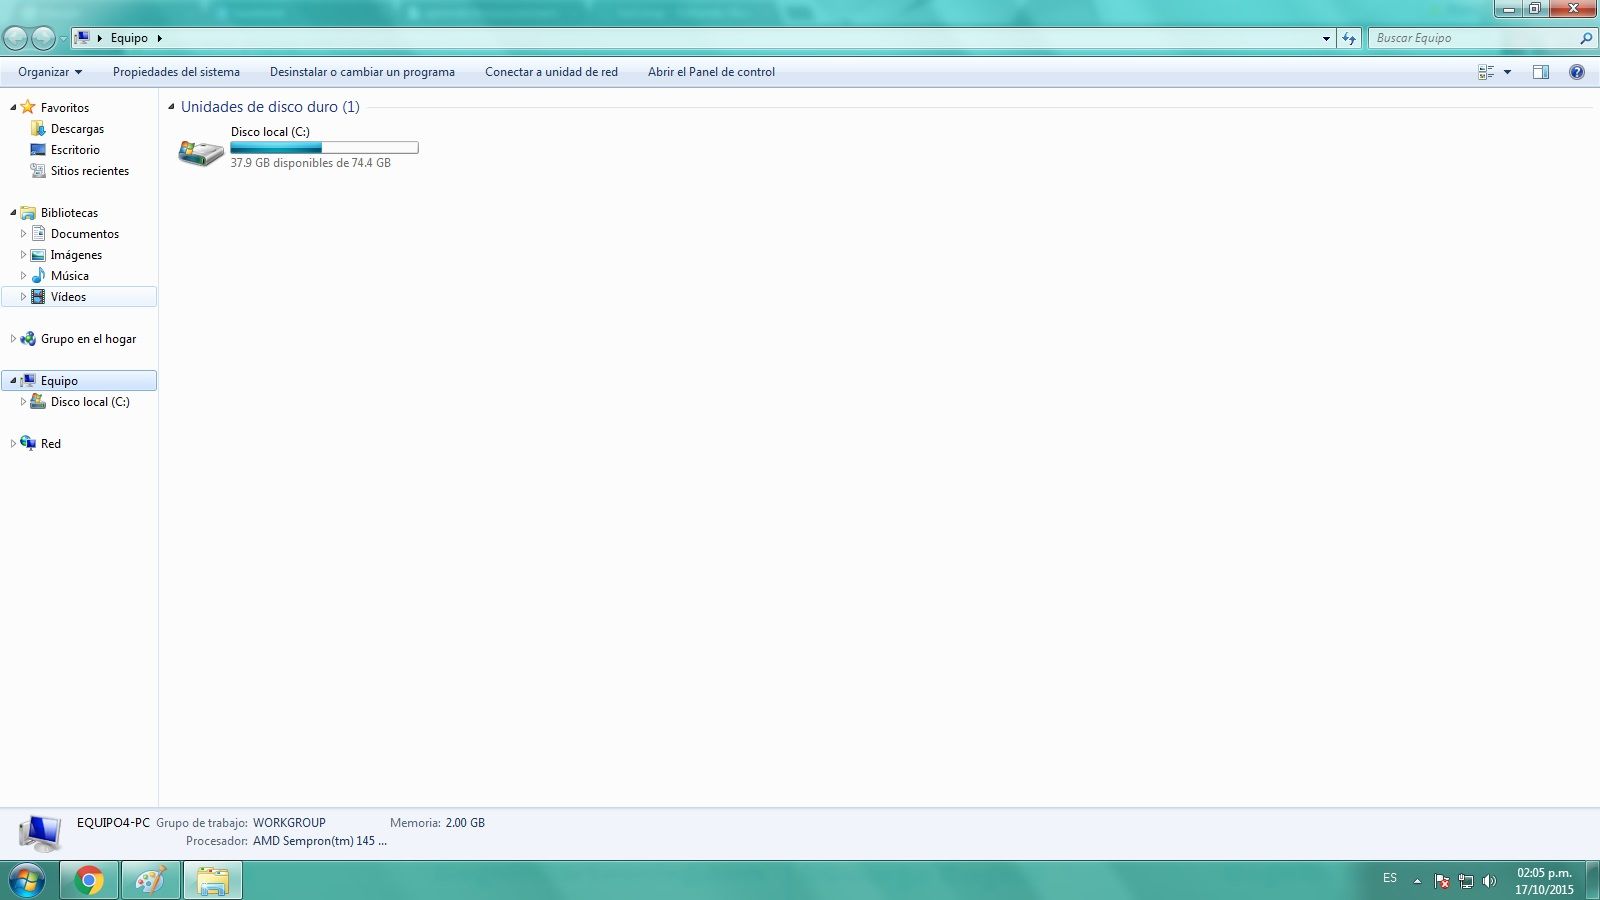Click the volume speaker tray icon
The image size is (1600, 900).
pyautogui.click(x=1489, y=881)
